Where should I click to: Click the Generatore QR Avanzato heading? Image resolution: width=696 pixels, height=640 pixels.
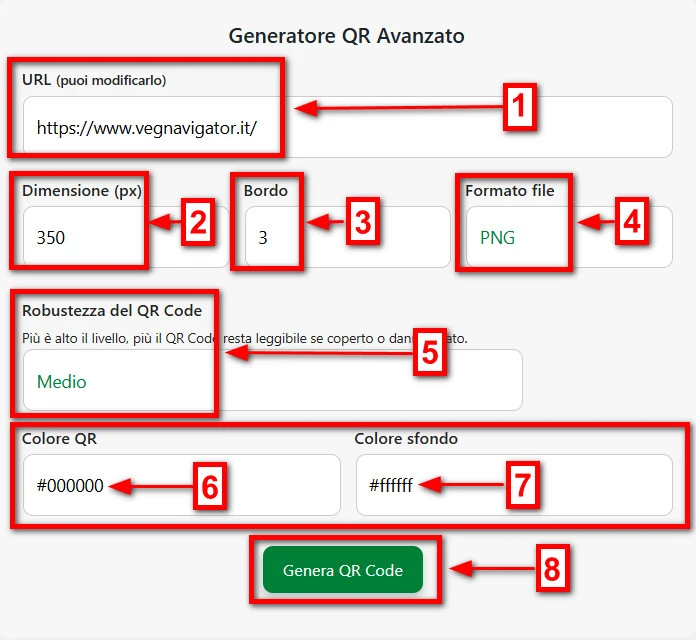pos(347,36)
